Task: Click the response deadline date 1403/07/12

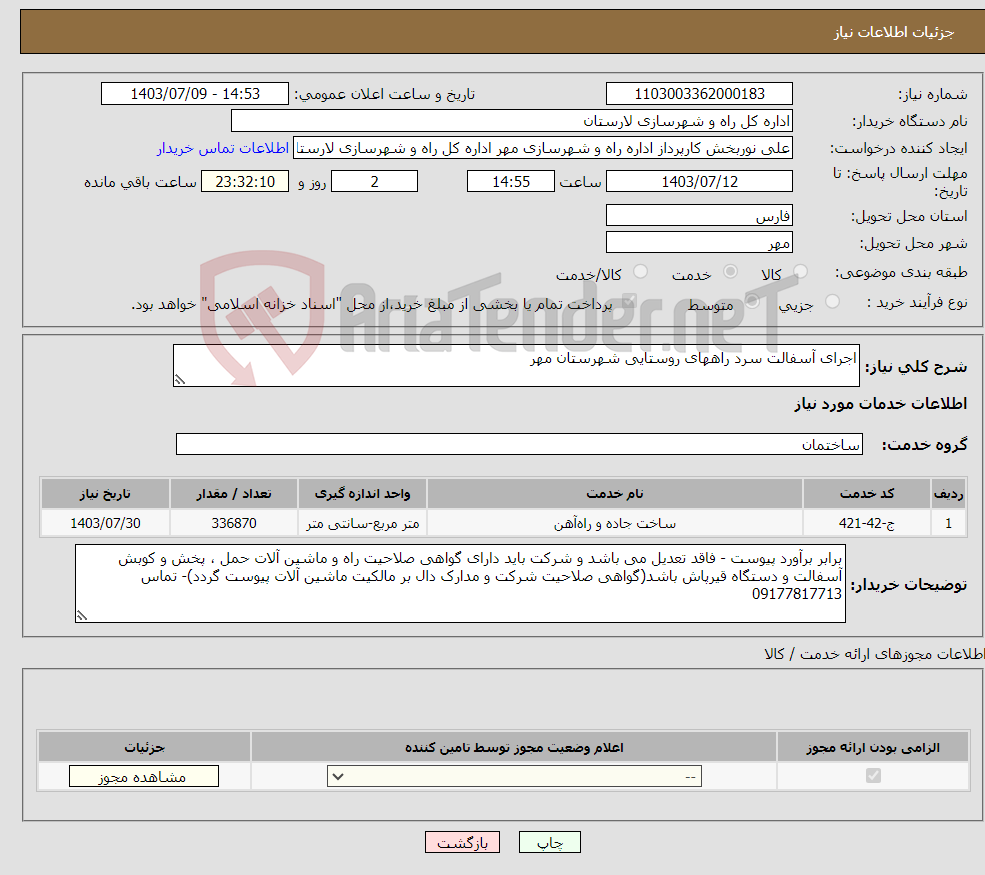Action: tap(699, 182)
